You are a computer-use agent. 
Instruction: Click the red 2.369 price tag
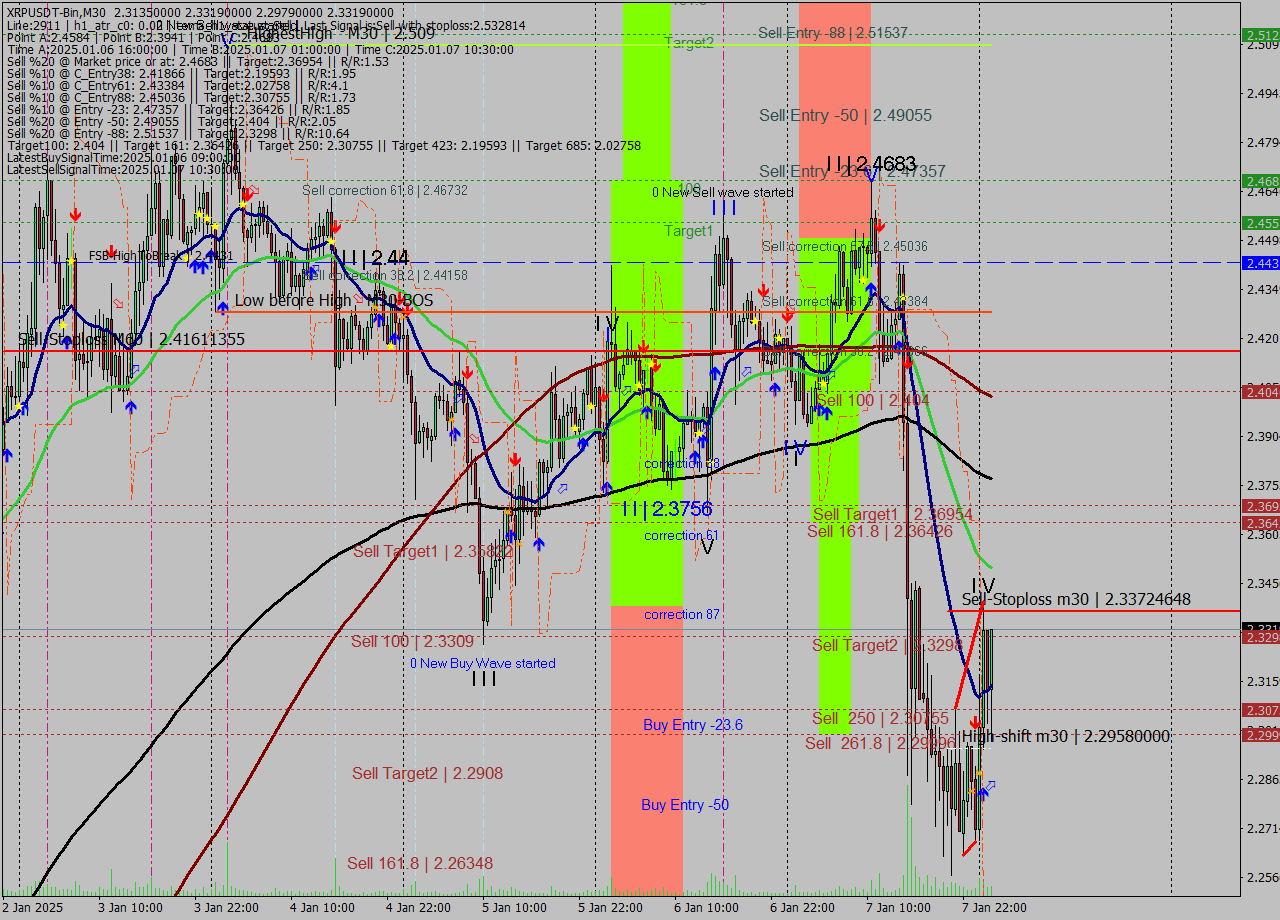coord(1260,507)
